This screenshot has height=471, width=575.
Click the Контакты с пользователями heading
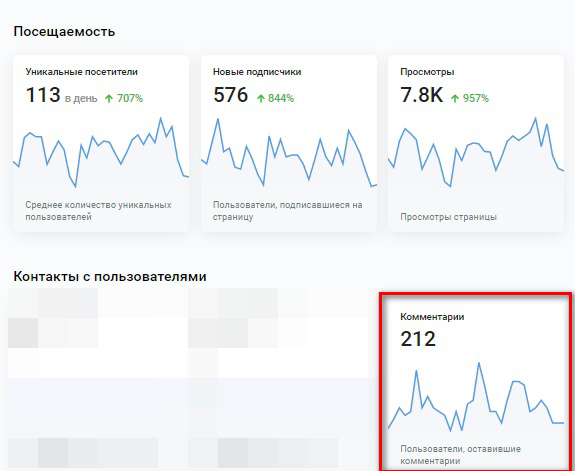coord(110,276)
